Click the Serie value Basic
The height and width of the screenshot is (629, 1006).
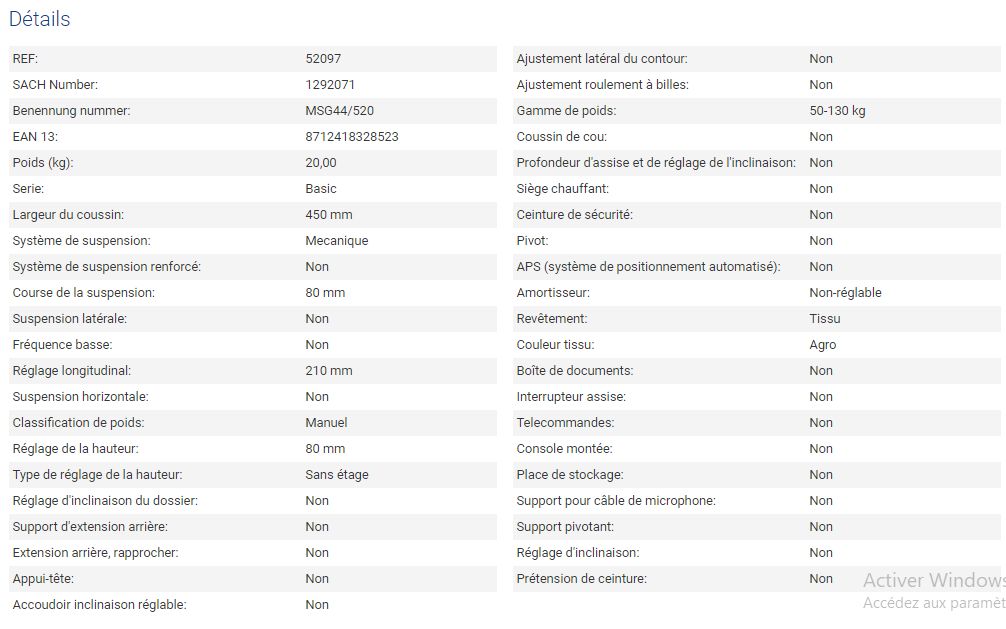[x=321, y=189]
